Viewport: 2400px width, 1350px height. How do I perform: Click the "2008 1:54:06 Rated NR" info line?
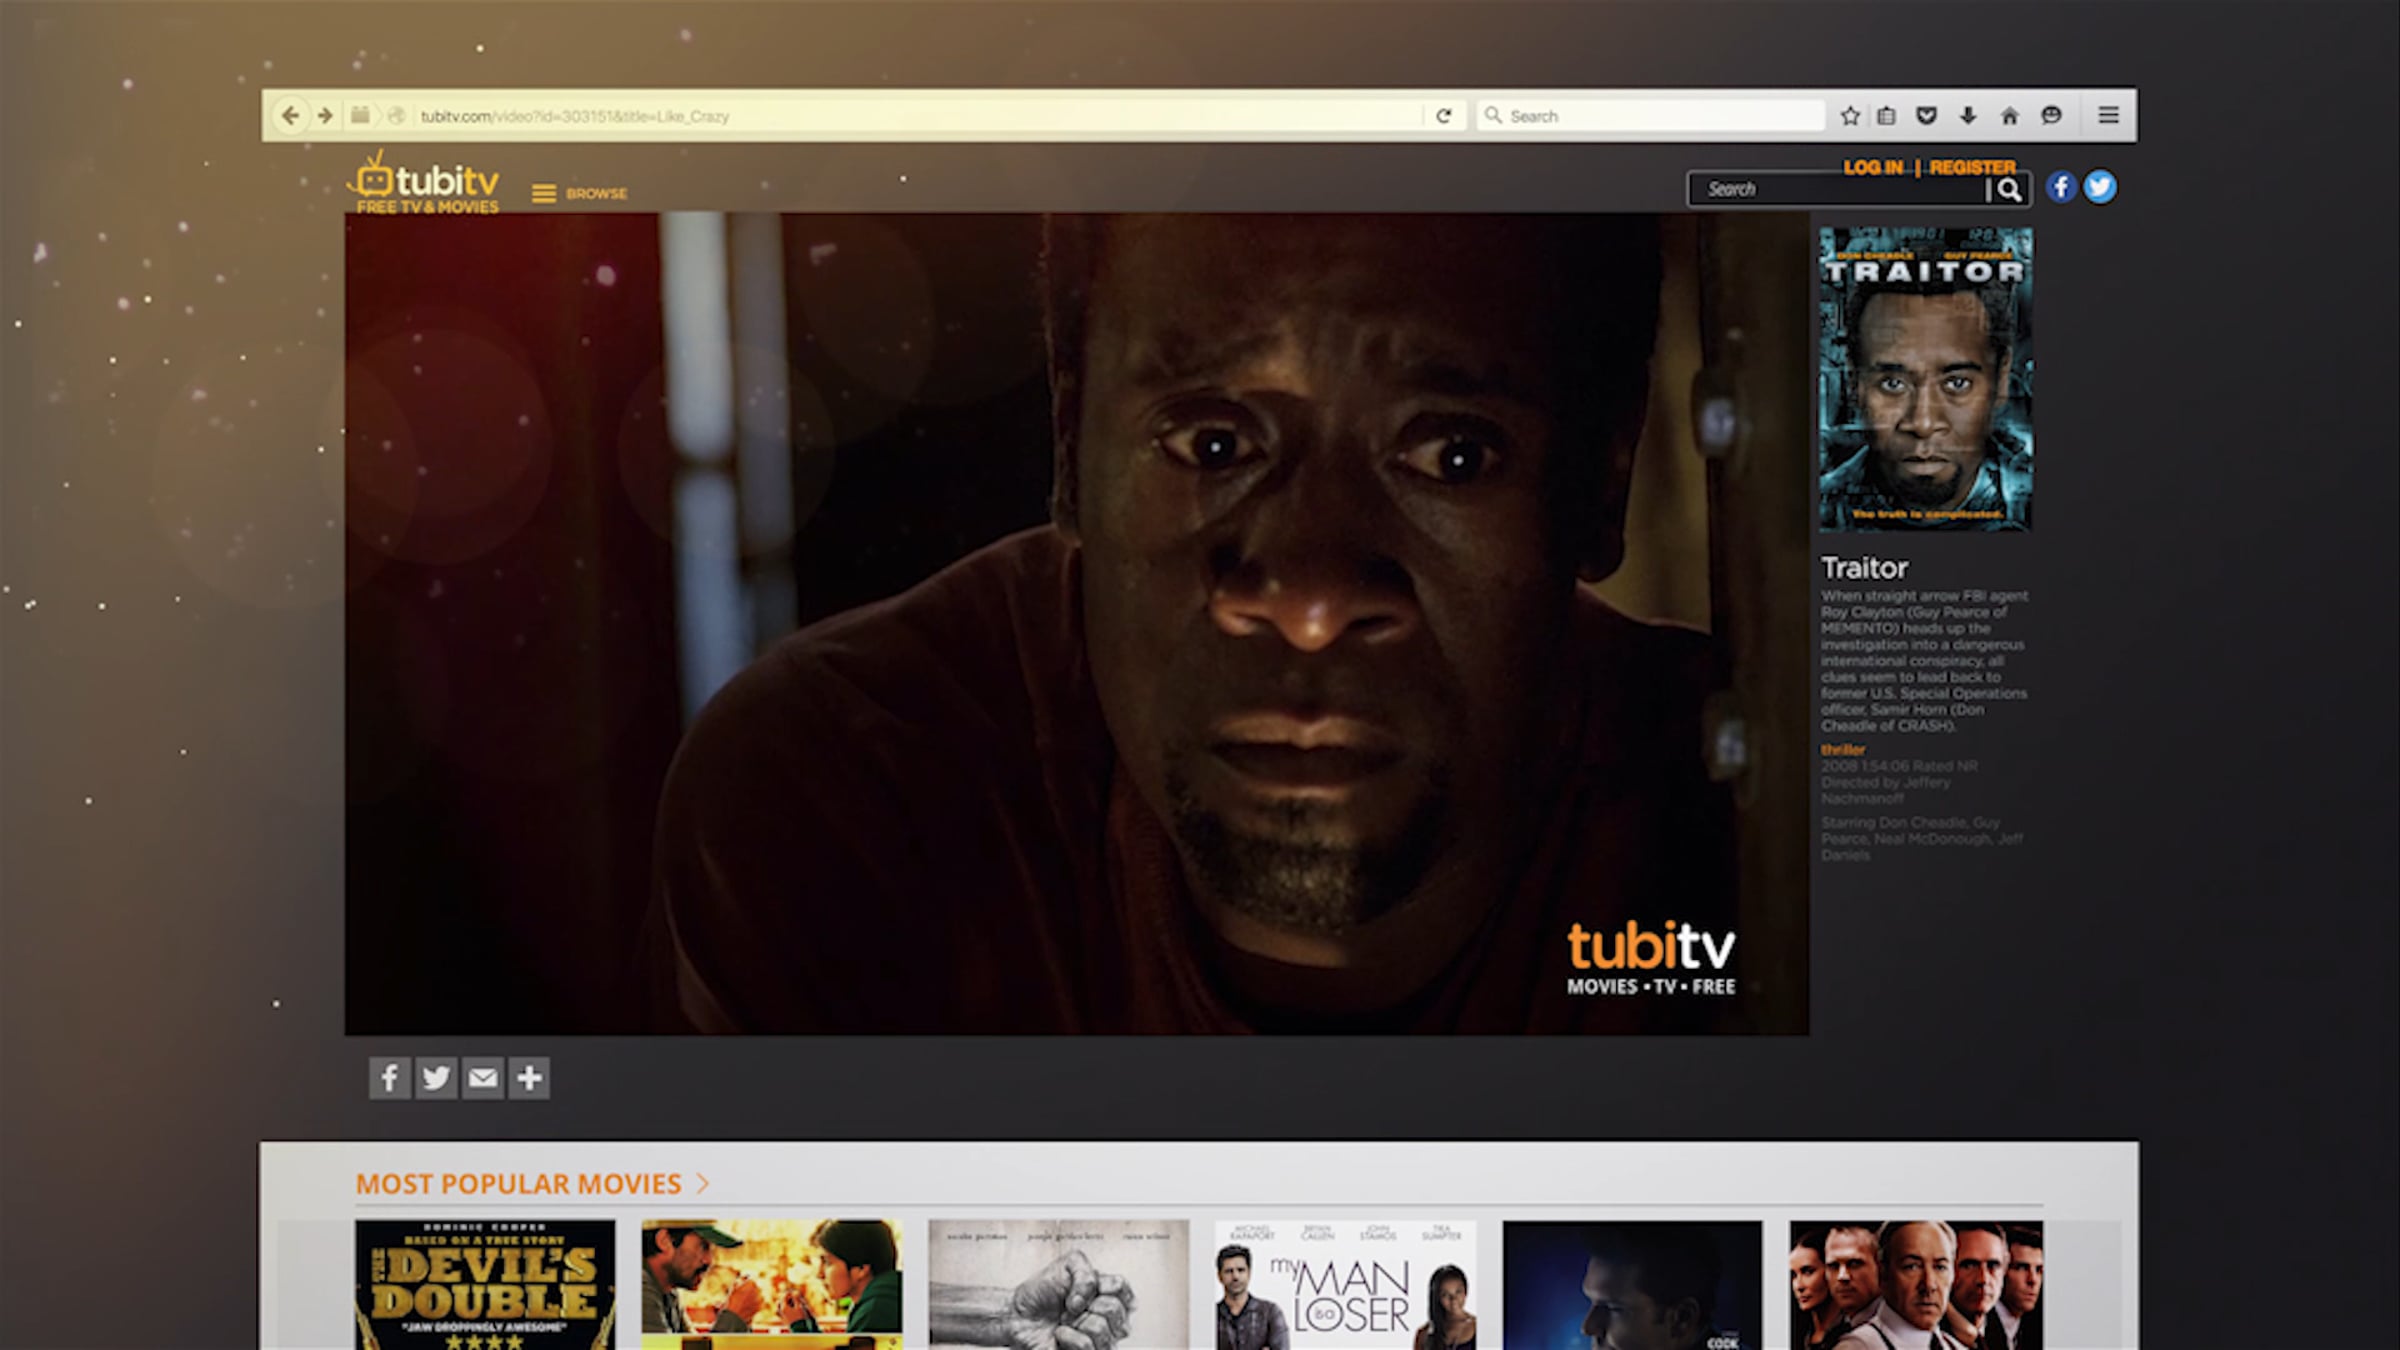point(1899,766)
